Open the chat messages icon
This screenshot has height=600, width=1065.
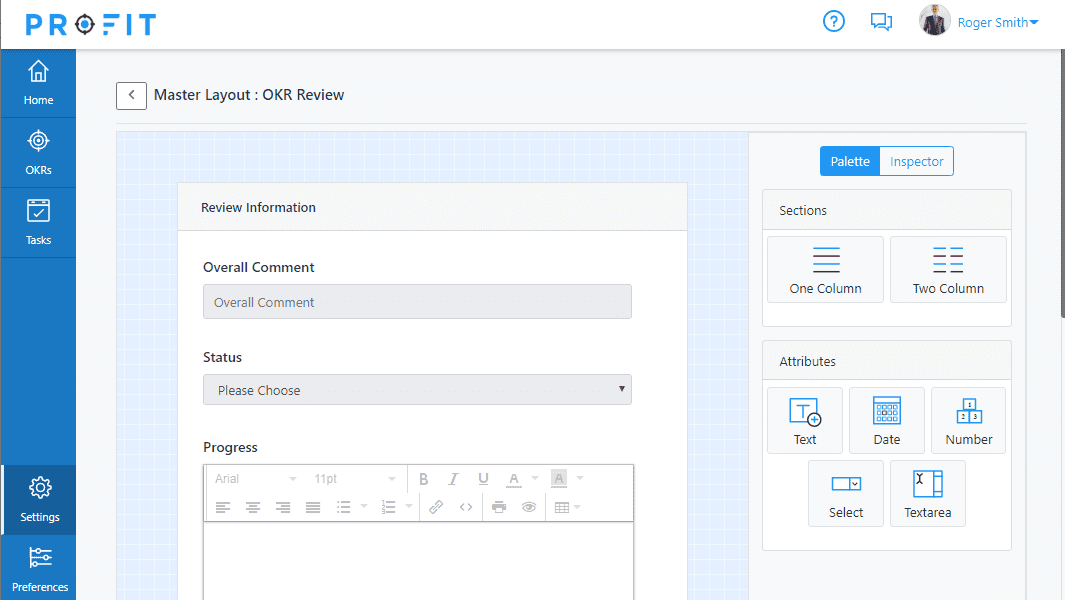pos(881,22)
